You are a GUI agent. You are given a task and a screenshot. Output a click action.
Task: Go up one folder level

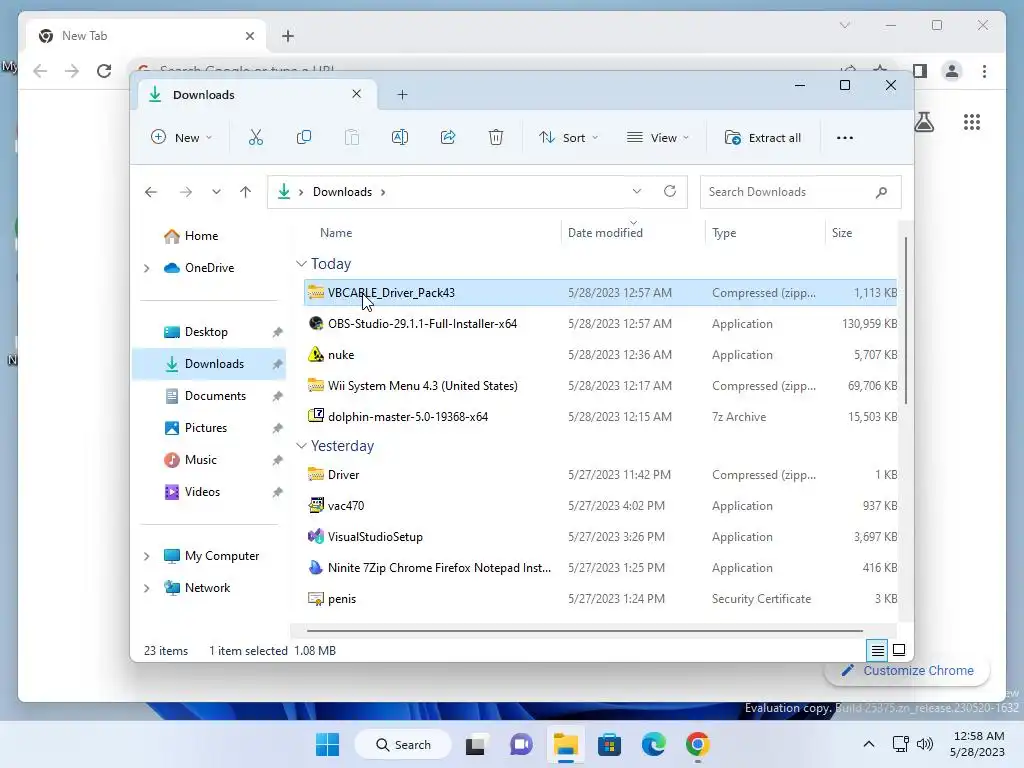click(246, 192)
